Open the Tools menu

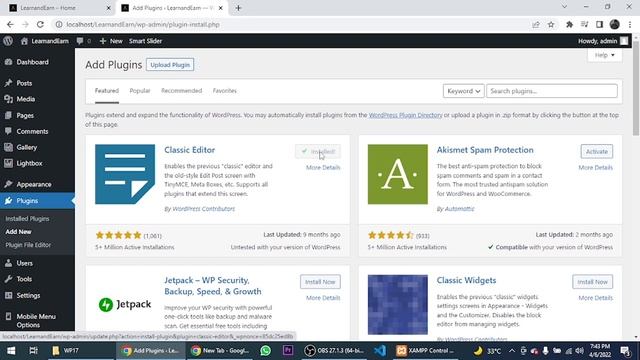tap(24, 279)
